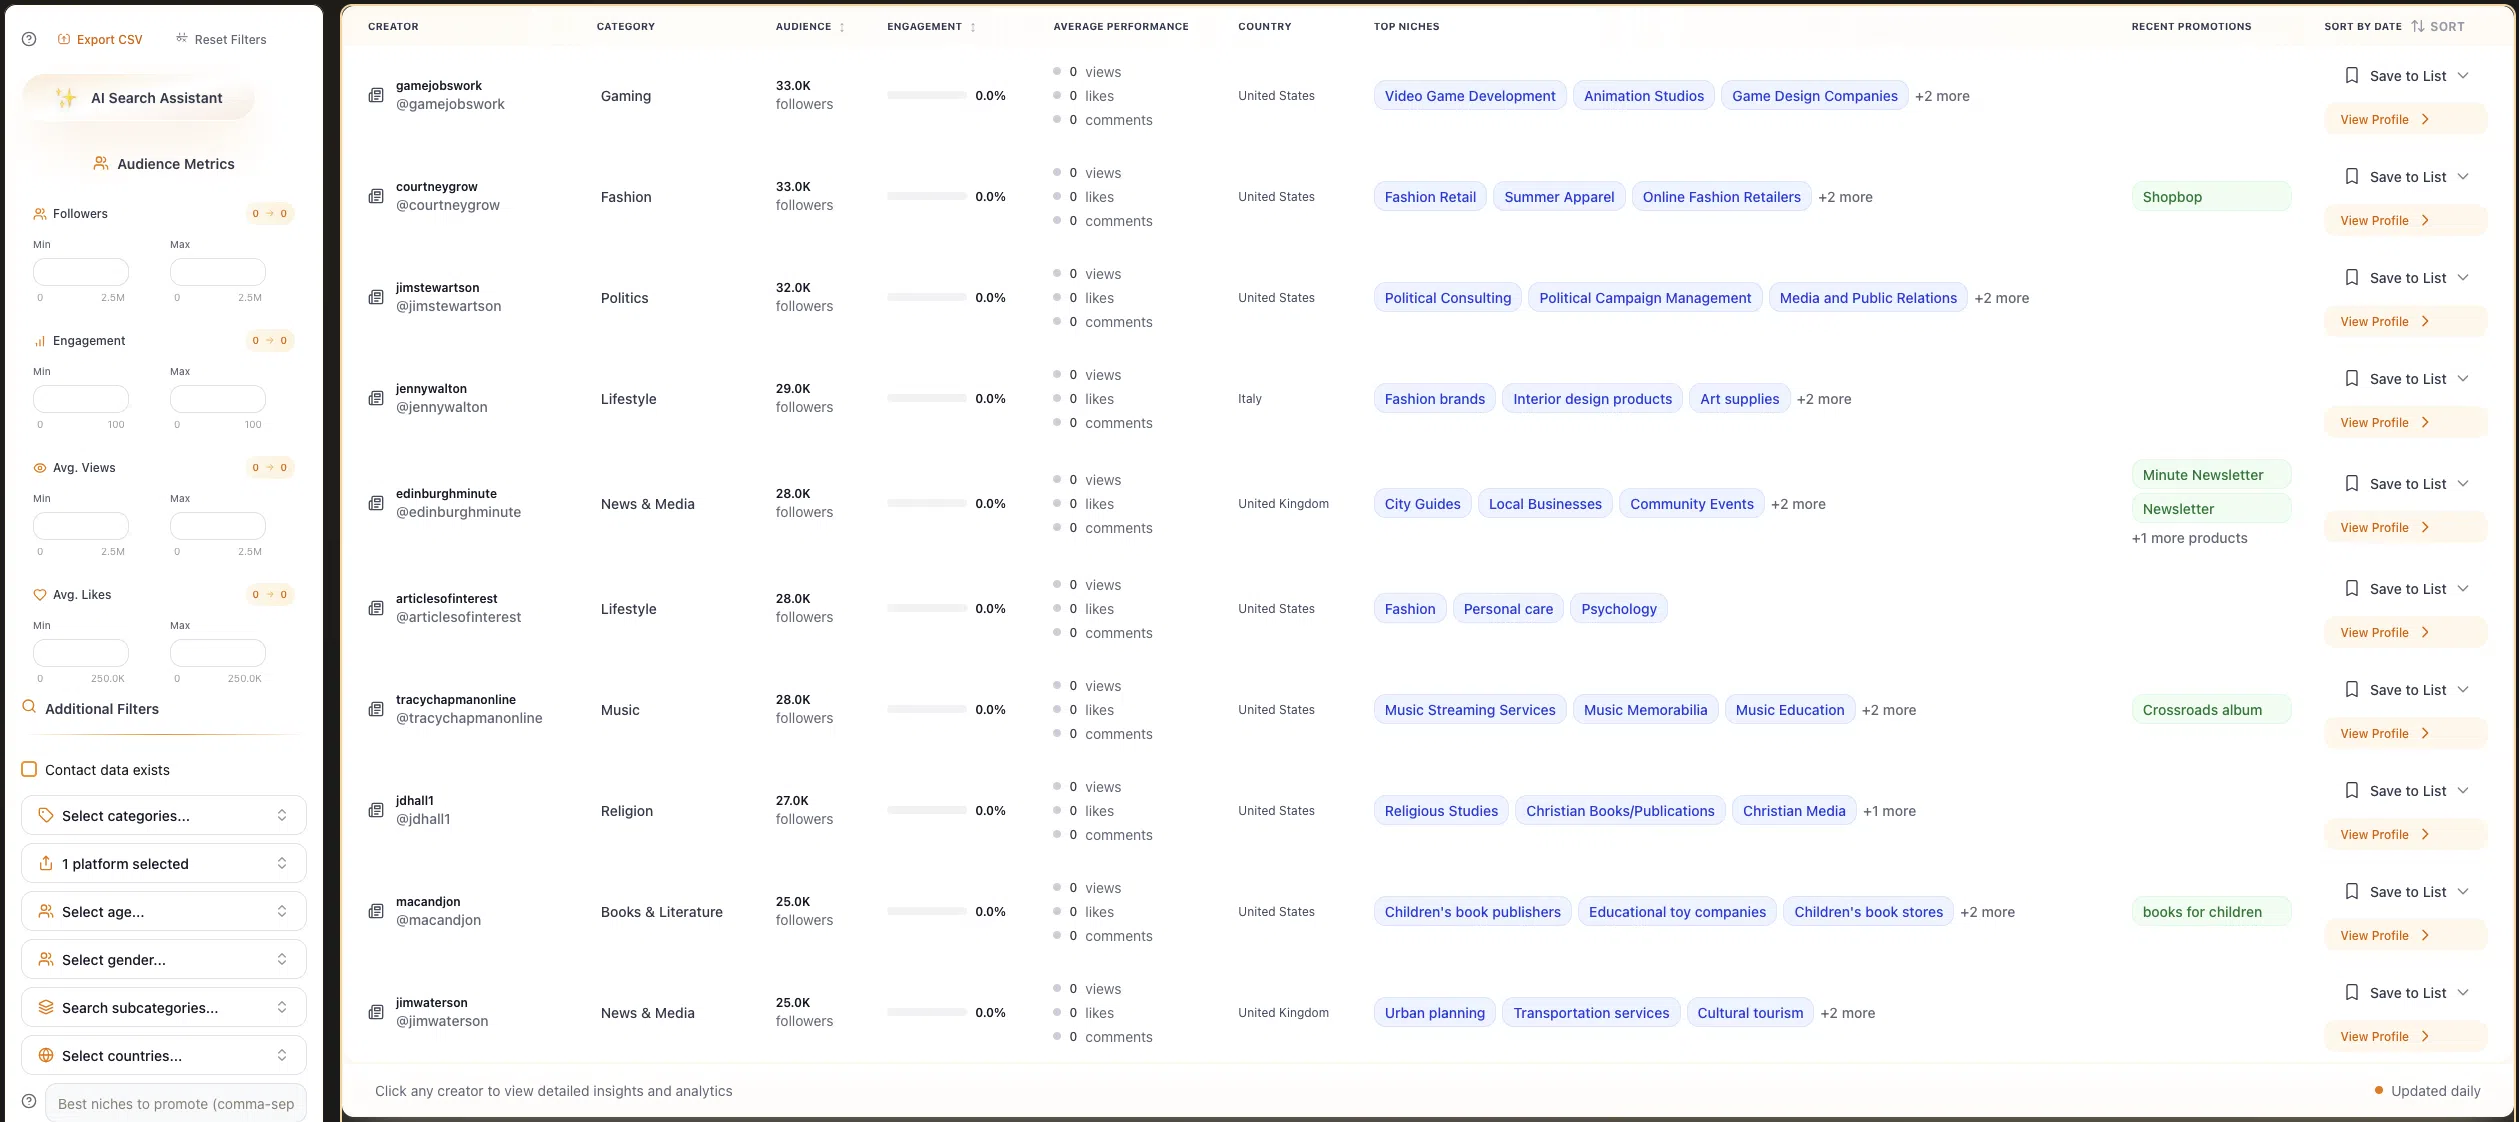Screen dimensions: 2519x1122
Task: Sort results using the Audience column arrows
Action: tap(842, 27)
